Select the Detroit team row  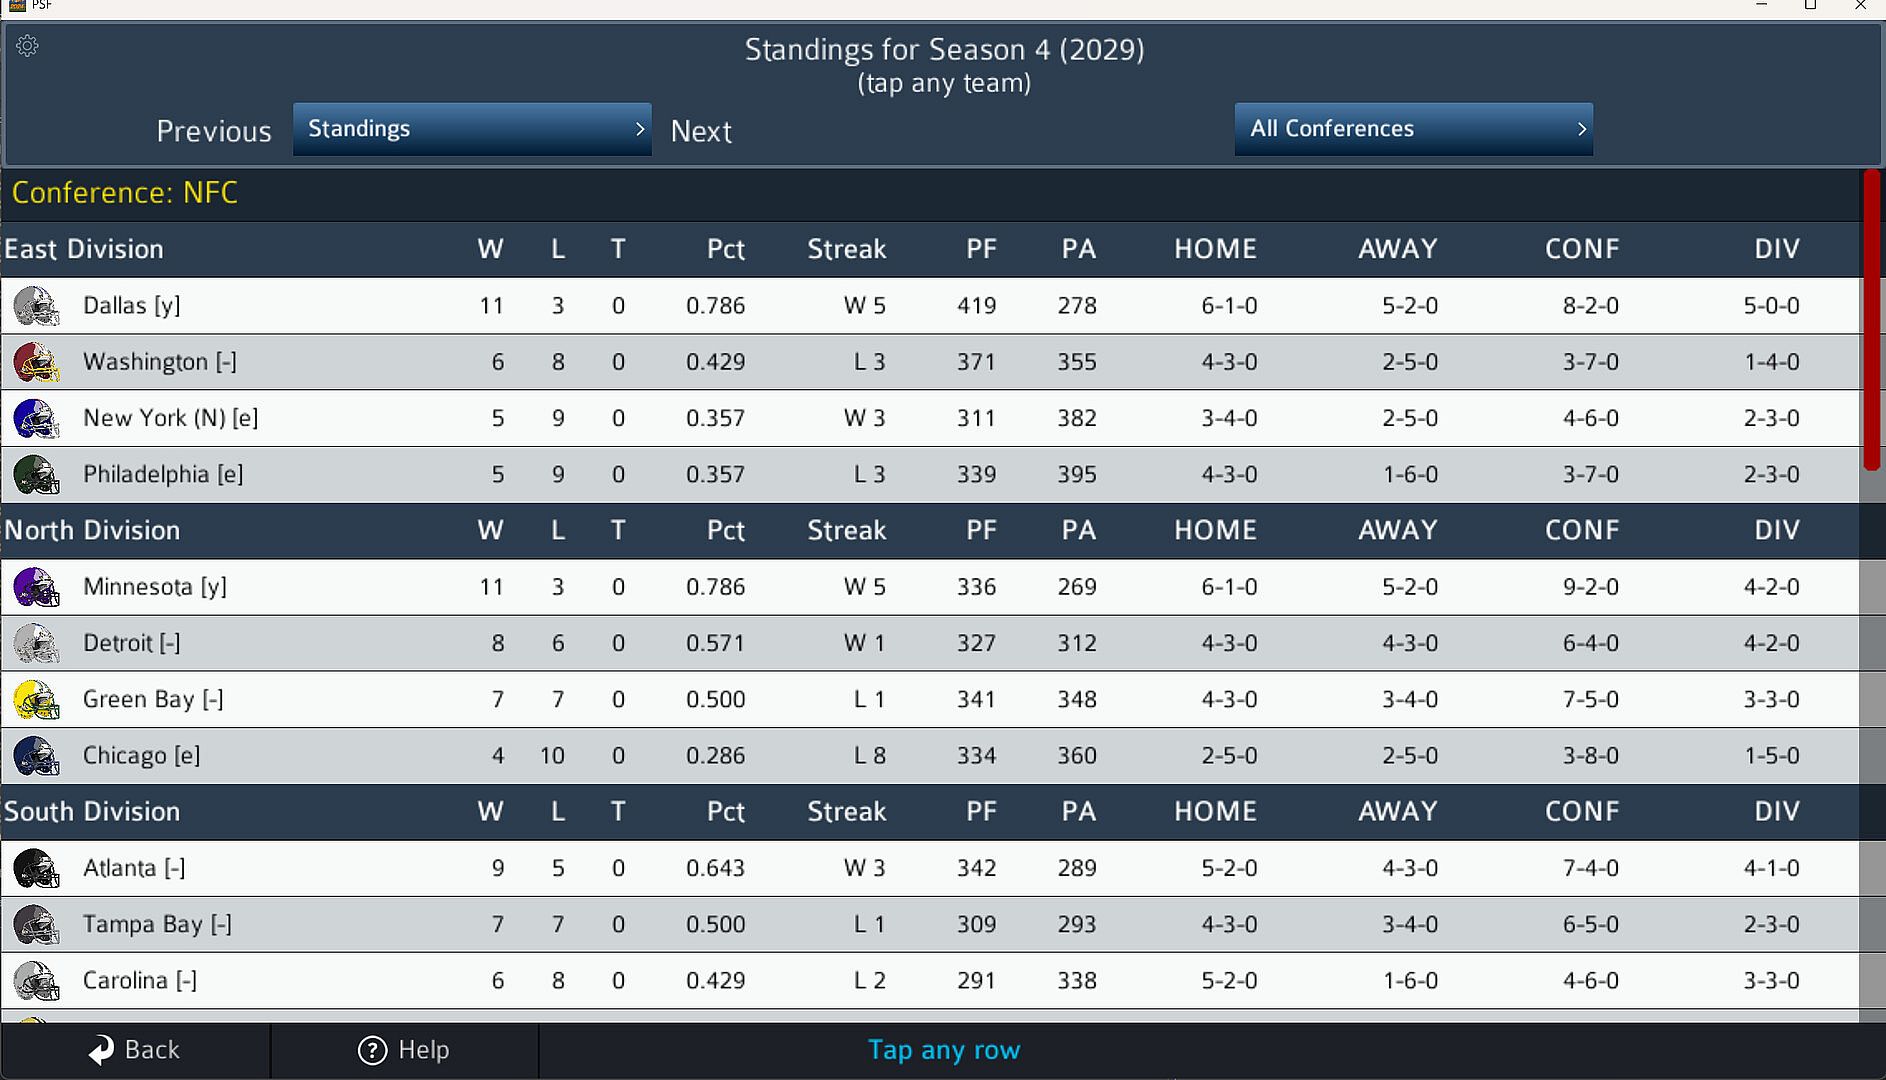(930, 643)
